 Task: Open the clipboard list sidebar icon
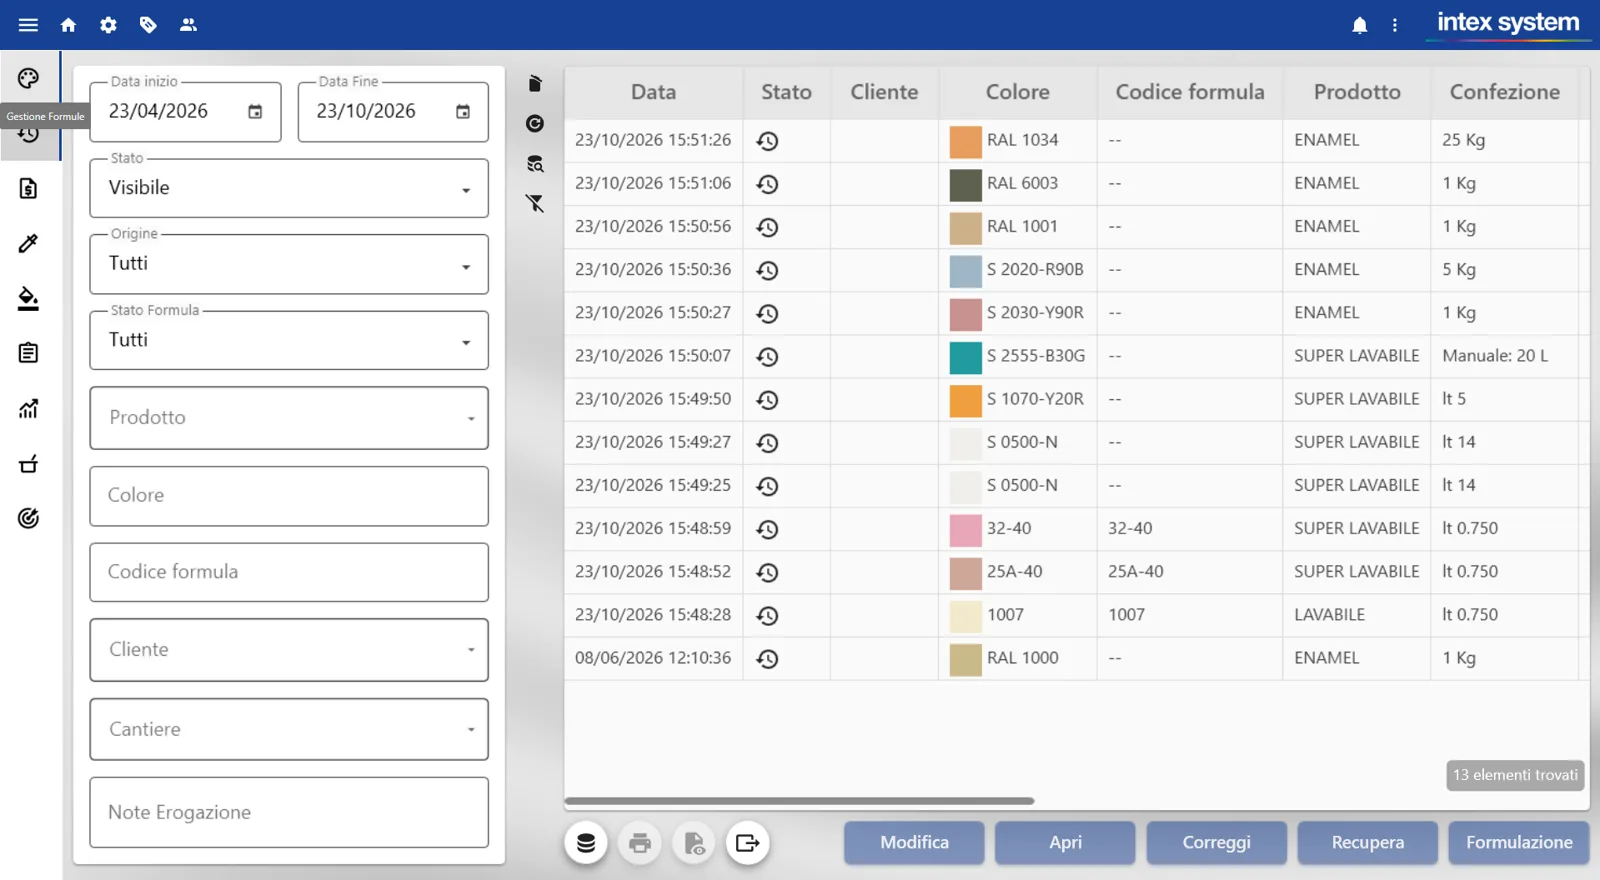click(x=28, y=353)
